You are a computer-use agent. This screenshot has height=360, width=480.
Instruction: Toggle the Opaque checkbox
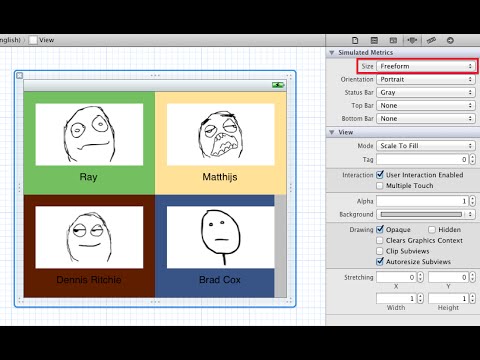point(380,229)
